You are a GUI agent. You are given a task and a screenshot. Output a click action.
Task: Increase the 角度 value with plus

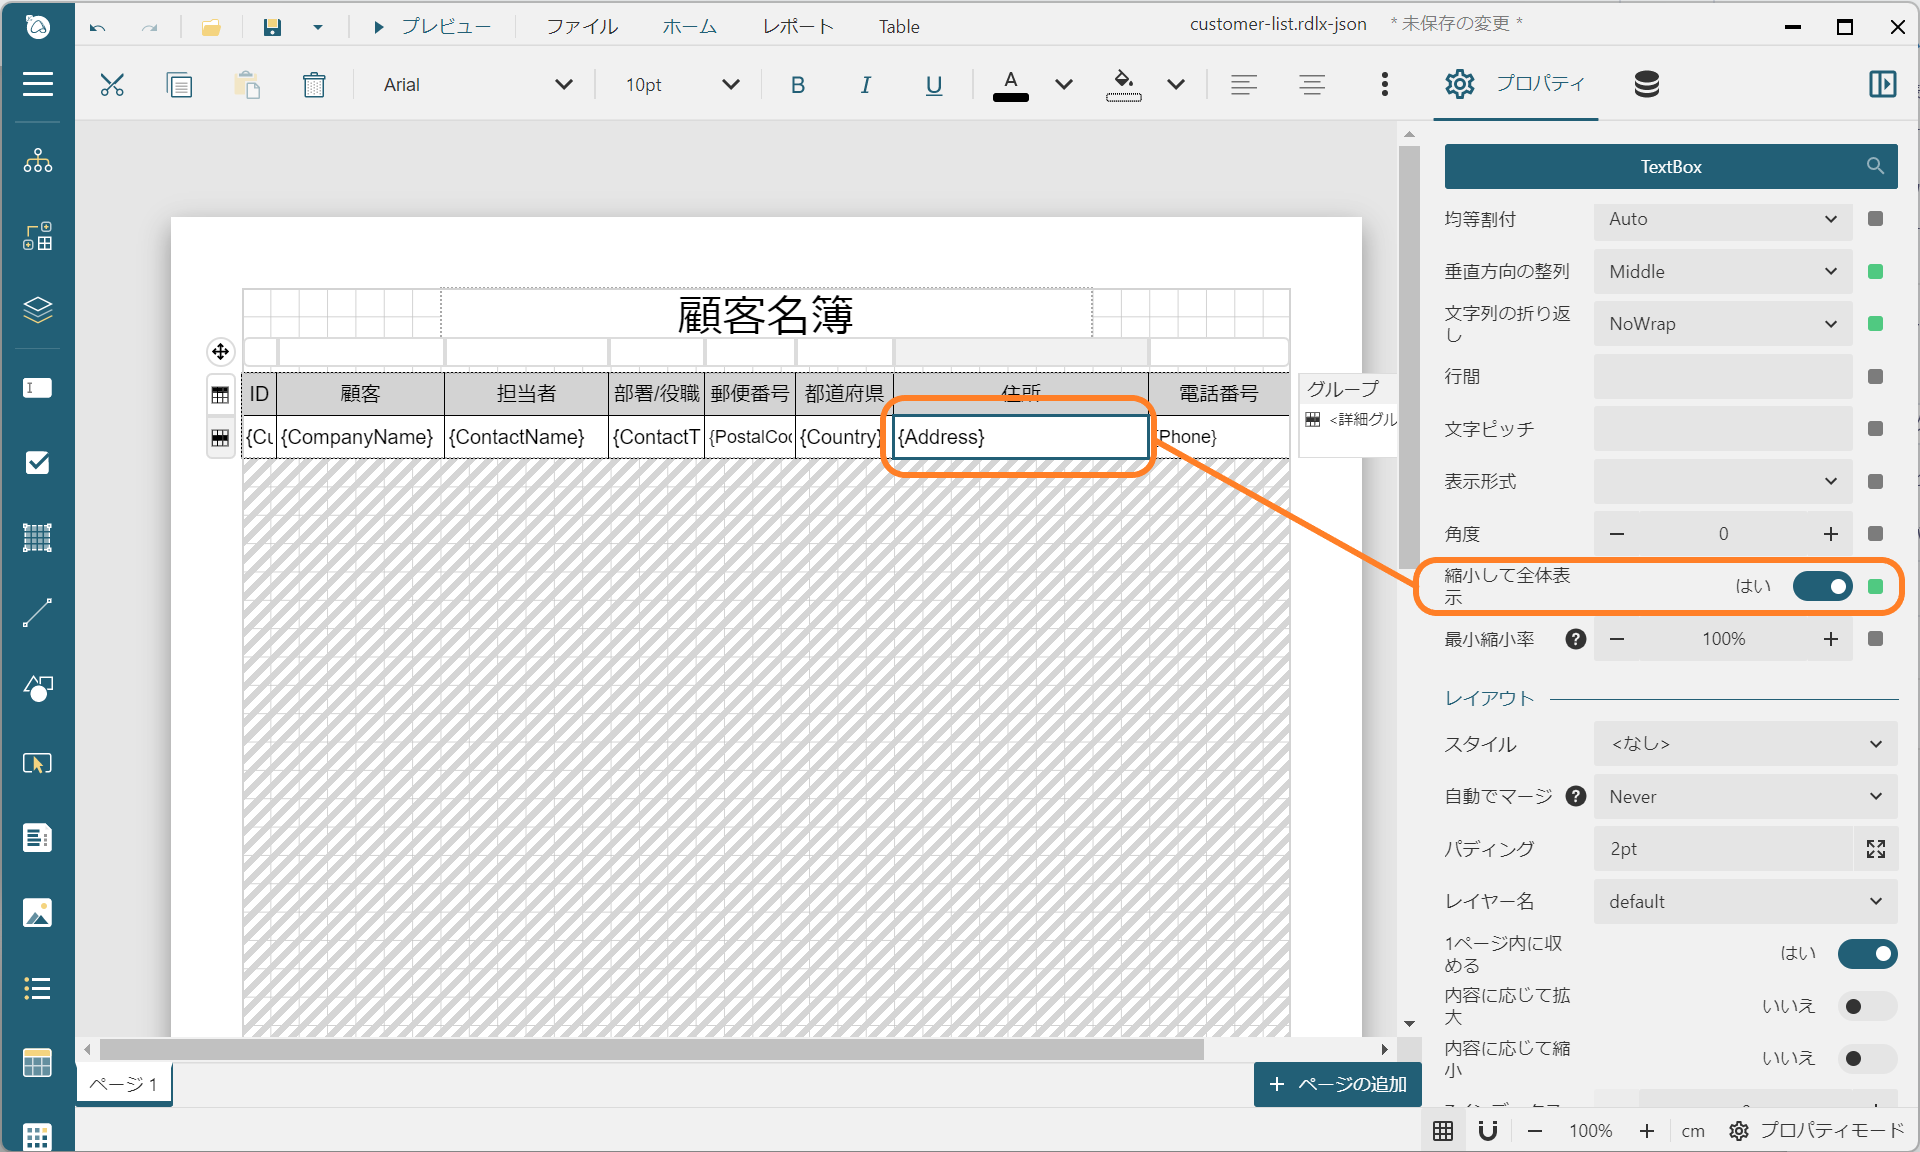pyautogui.click(x=1830, y=534)
